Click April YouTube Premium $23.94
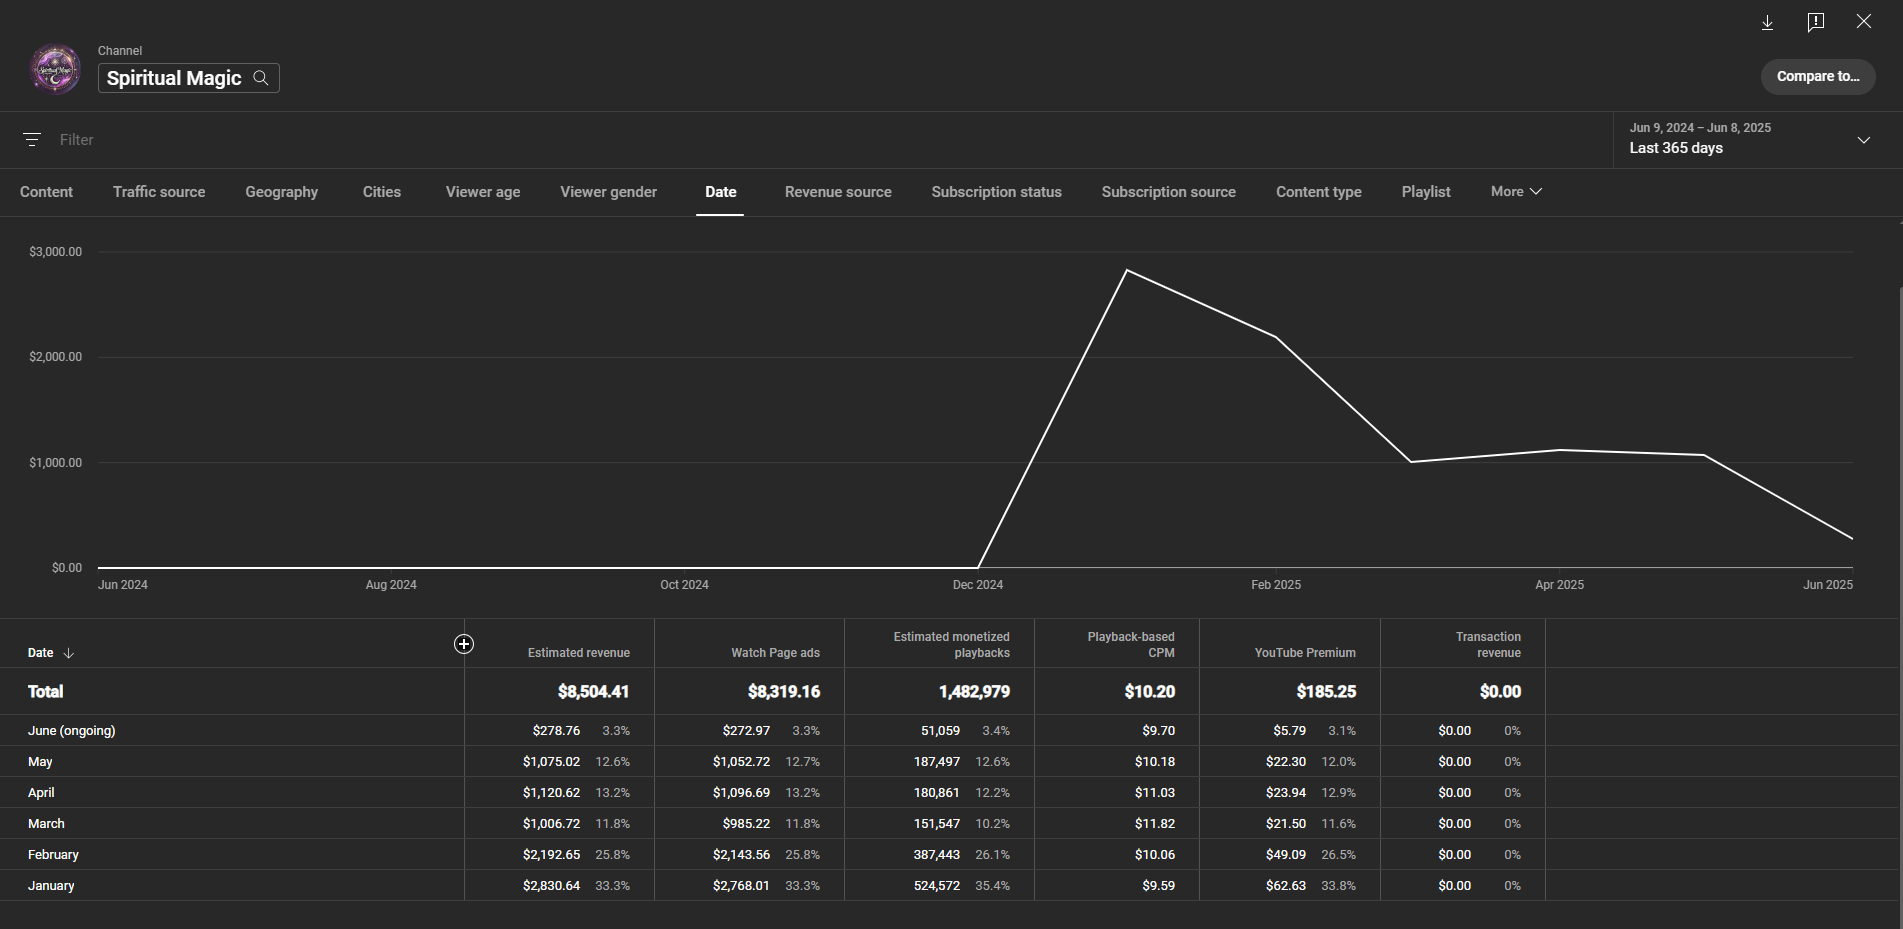Screen dimensions: 1903x929 click(1286, 793)
